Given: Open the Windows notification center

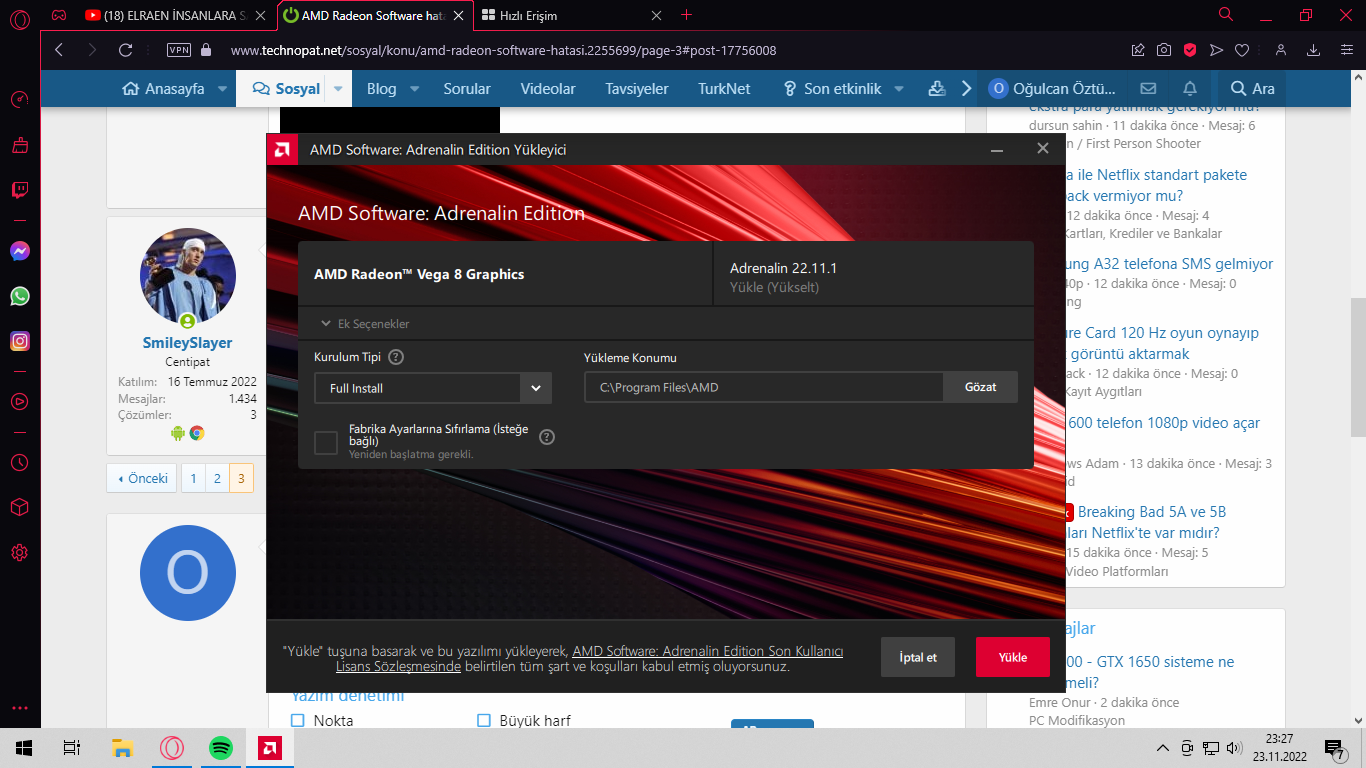Looking at the screenshot, I should tap(1334, 747).
